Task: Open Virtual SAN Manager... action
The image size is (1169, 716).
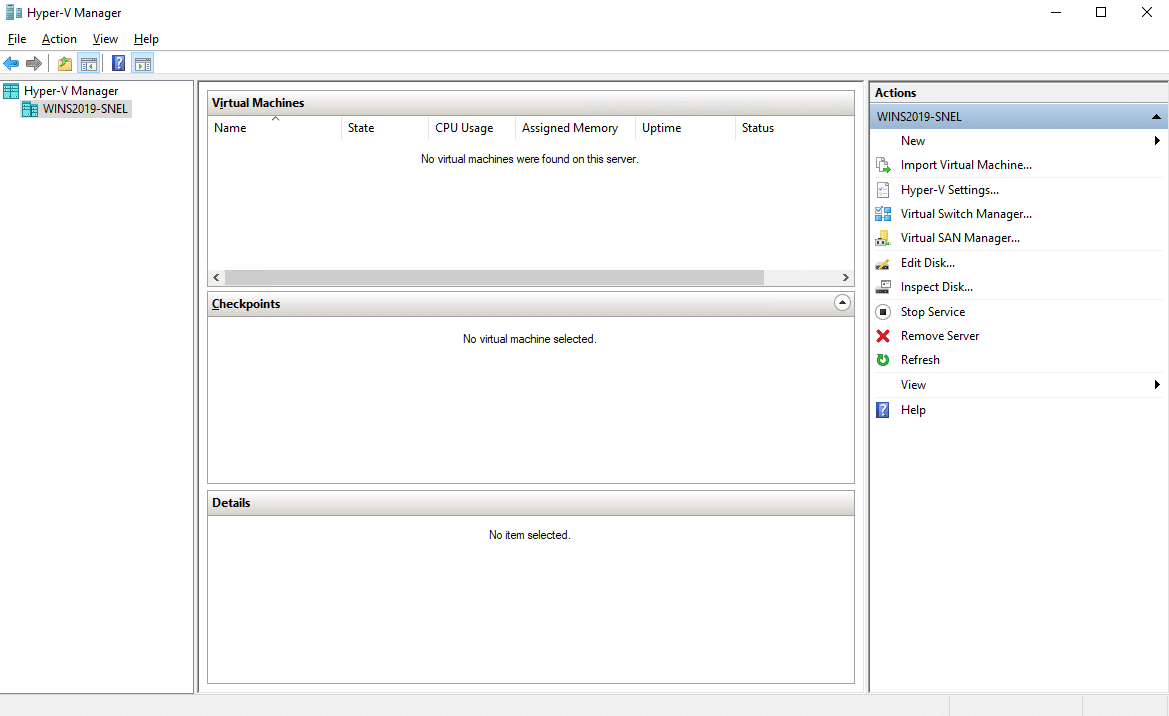Action: click(x=960, y=238)
